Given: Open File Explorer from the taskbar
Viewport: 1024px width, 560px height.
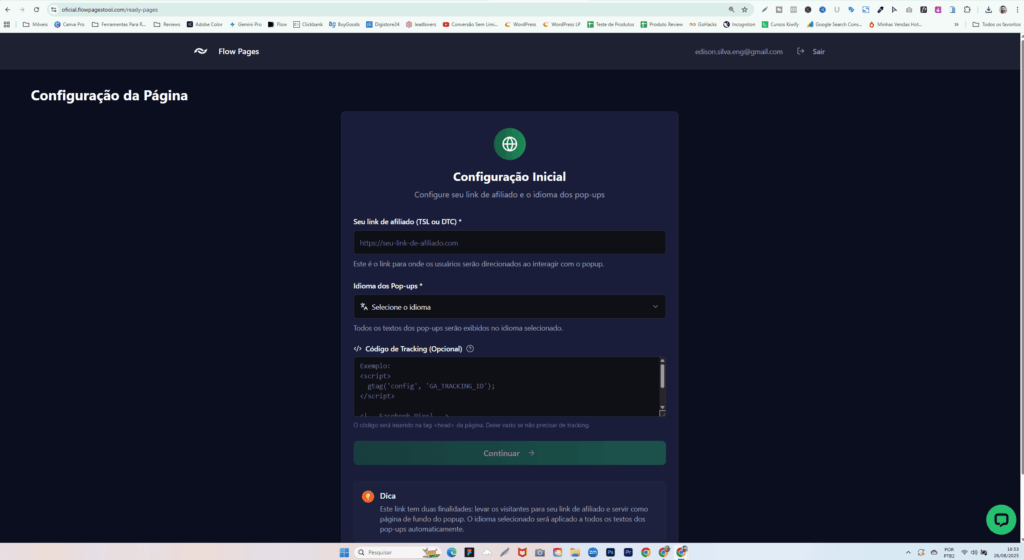Looking at the screenshot, I should (x=575, y=552).
